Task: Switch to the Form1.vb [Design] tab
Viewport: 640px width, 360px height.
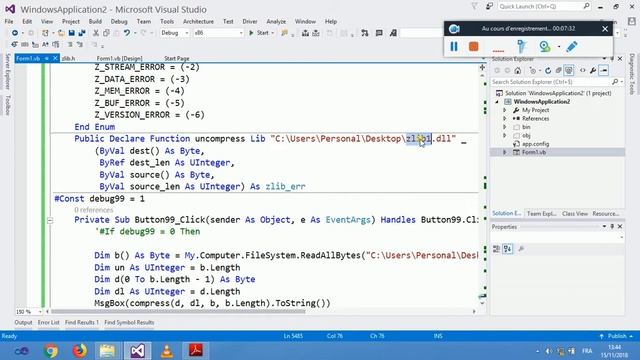Action: pos(120,58)
